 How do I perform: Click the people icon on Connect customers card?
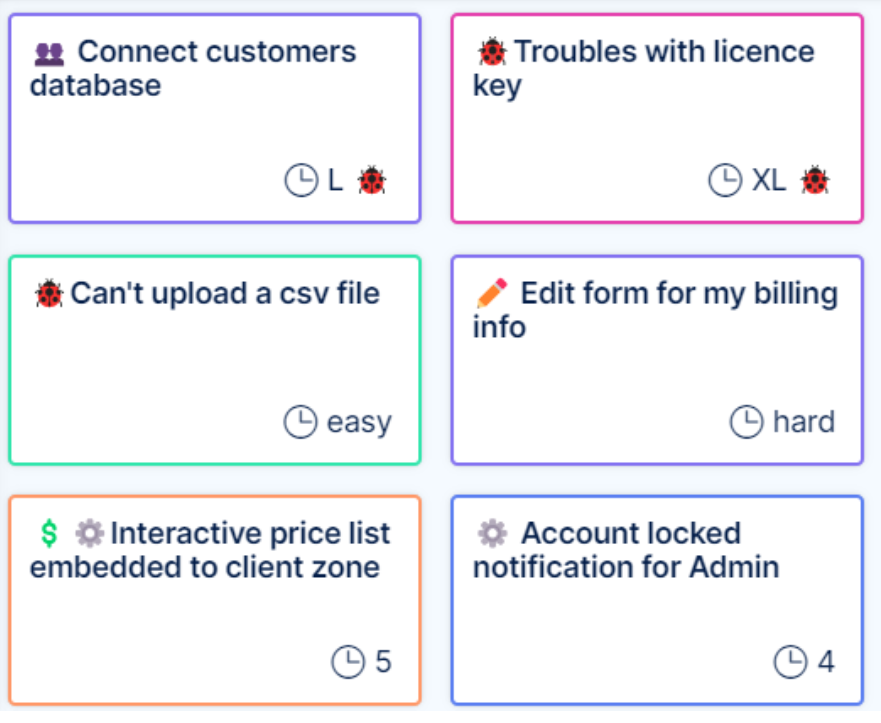pos(49,53)
